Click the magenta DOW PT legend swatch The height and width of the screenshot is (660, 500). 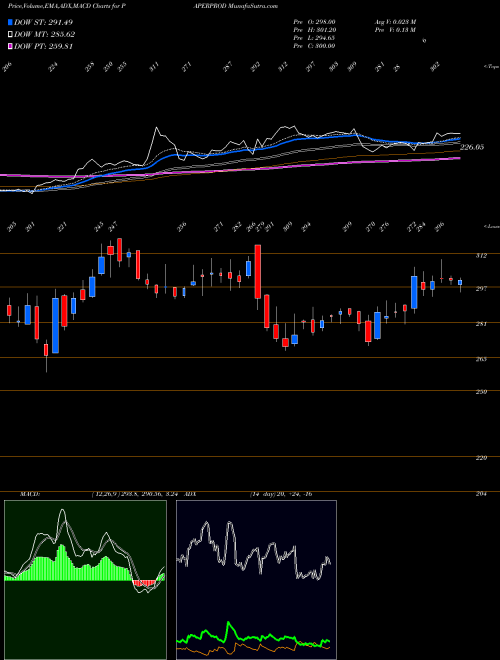[x=10, y=46]
